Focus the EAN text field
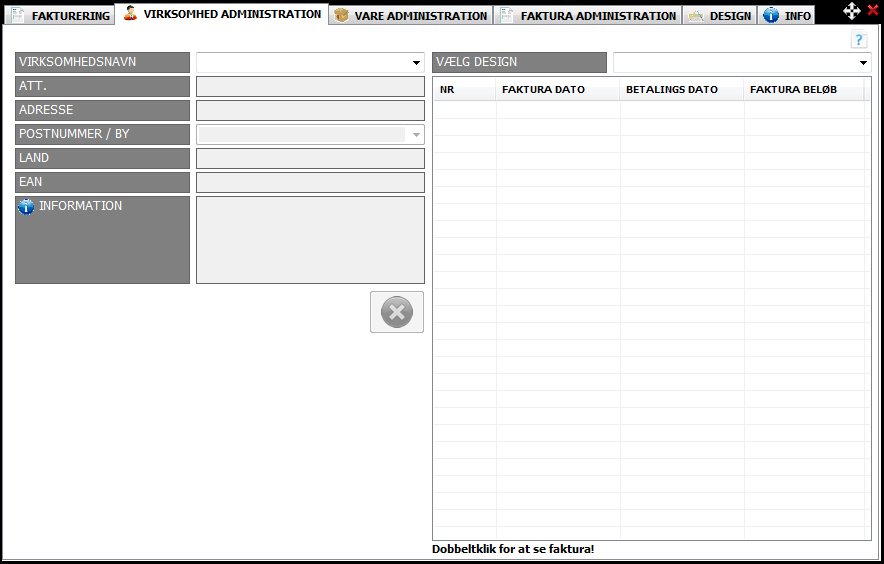 (310, 183)
